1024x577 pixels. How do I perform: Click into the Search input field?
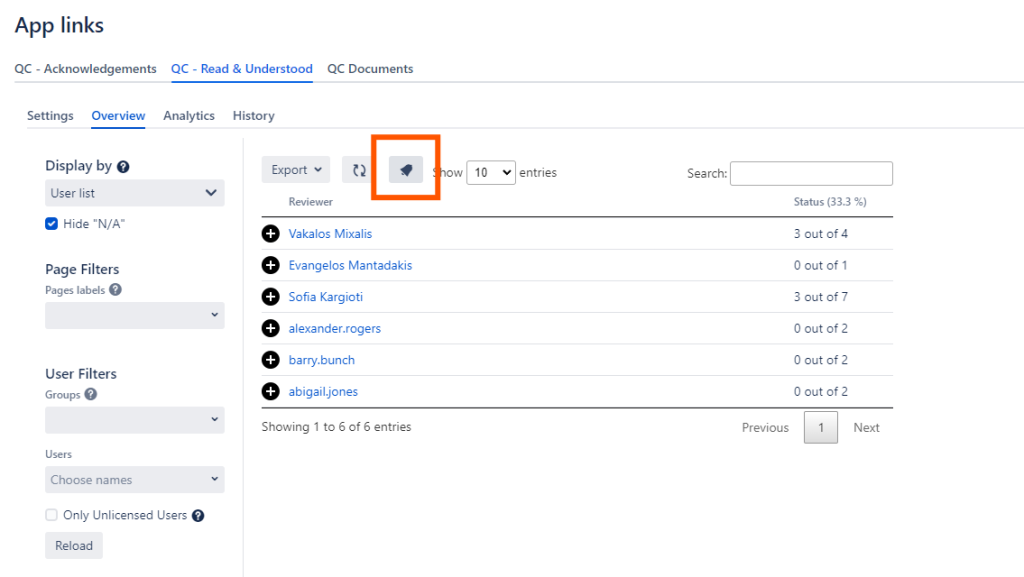811,174
